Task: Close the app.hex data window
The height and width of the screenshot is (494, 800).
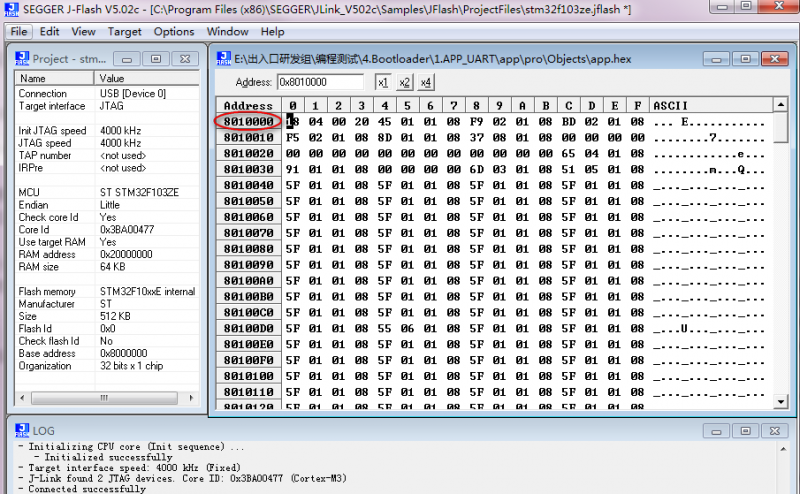Action: 774,59
